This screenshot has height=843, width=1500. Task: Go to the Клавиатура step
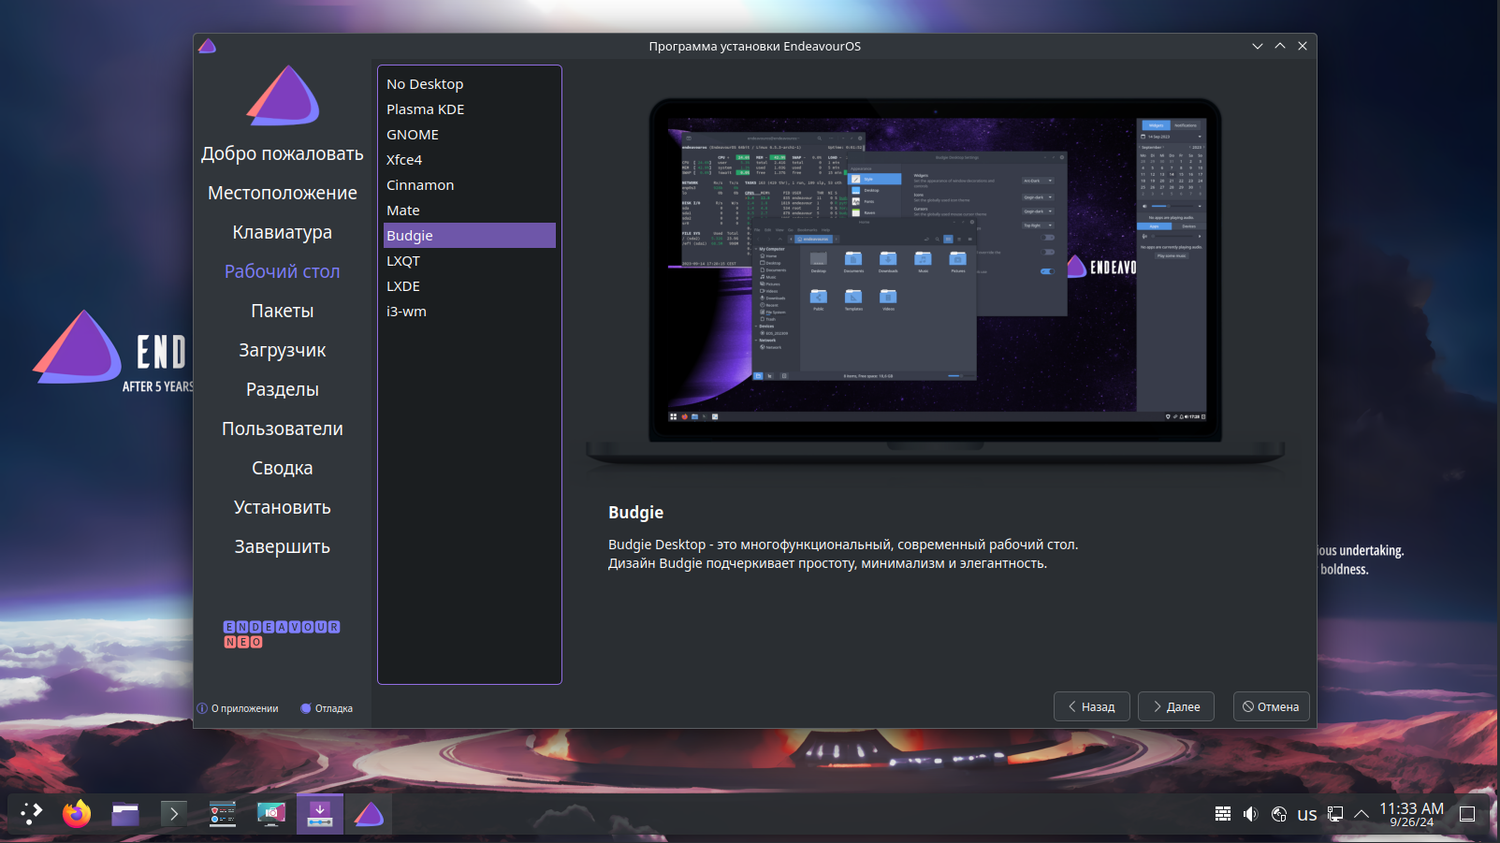[282, 232]
